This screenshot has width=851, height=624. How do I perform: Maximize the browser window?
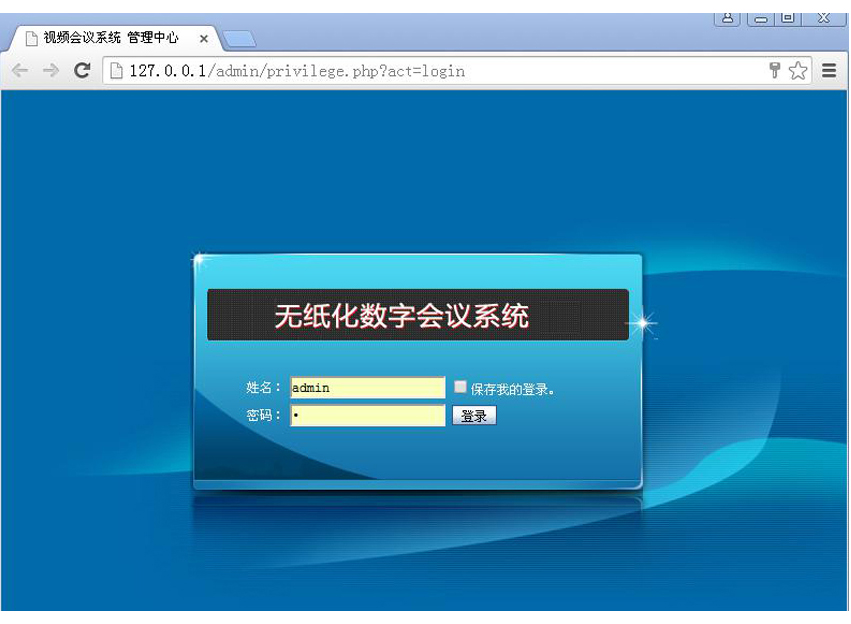click(x=789, y=18)
